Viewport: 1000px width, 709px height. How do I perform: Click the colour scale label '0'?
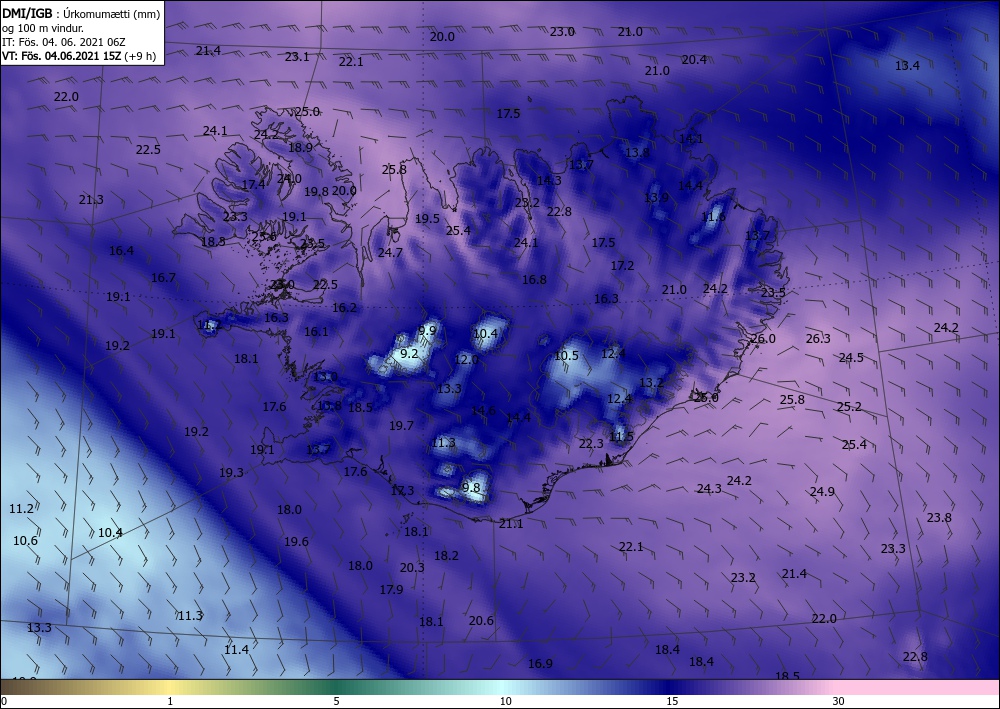4,701
